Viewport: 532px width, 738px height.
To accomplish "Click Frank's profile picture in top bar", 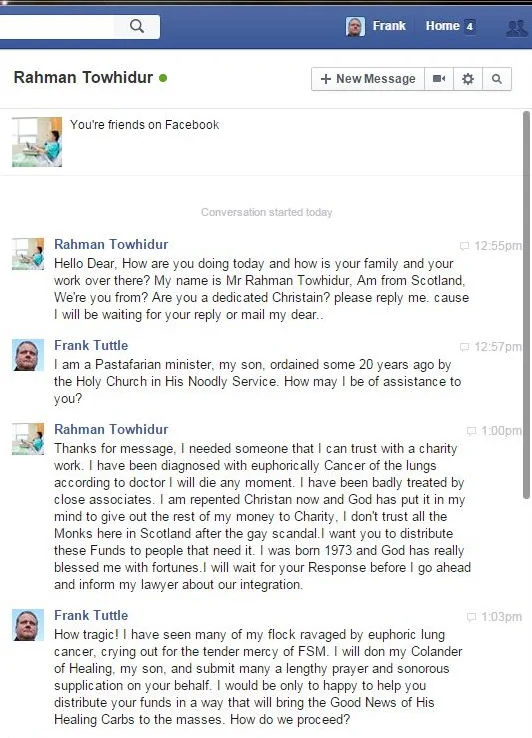I will tap(355, 26).
